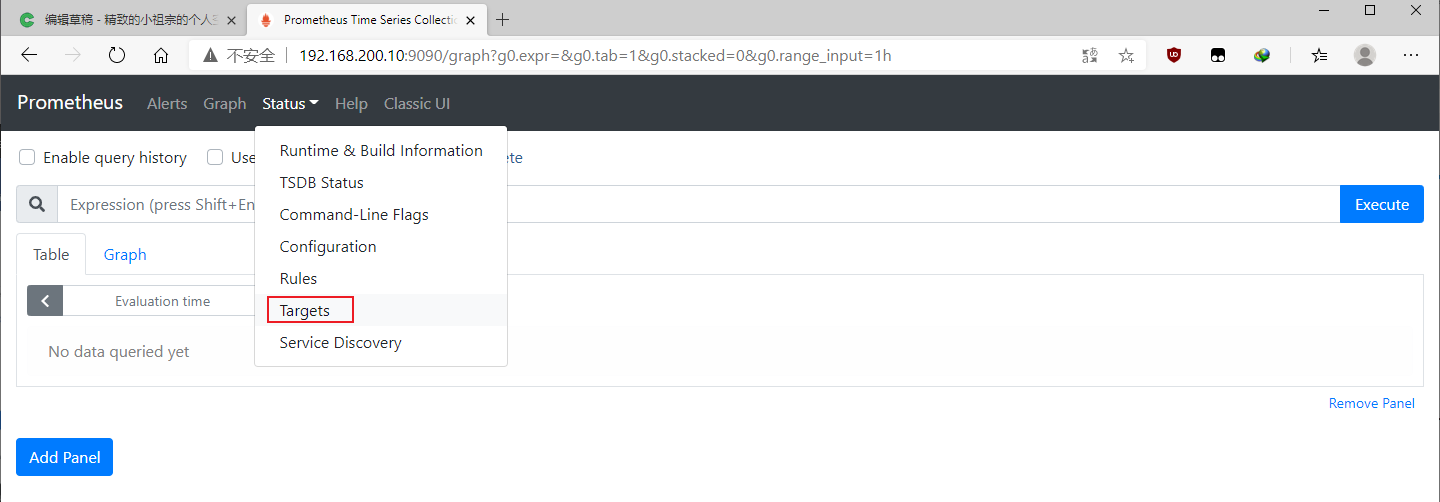The height and width of the screenshot is (502, 1440).
Task: Open Graph link in navbar
Action: point(225,103)
